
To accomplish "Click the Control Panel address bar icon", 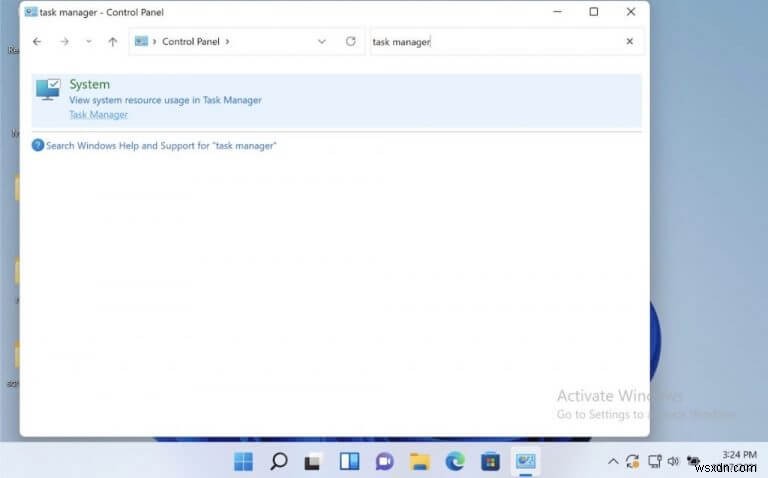I will [x=141, y=41].
